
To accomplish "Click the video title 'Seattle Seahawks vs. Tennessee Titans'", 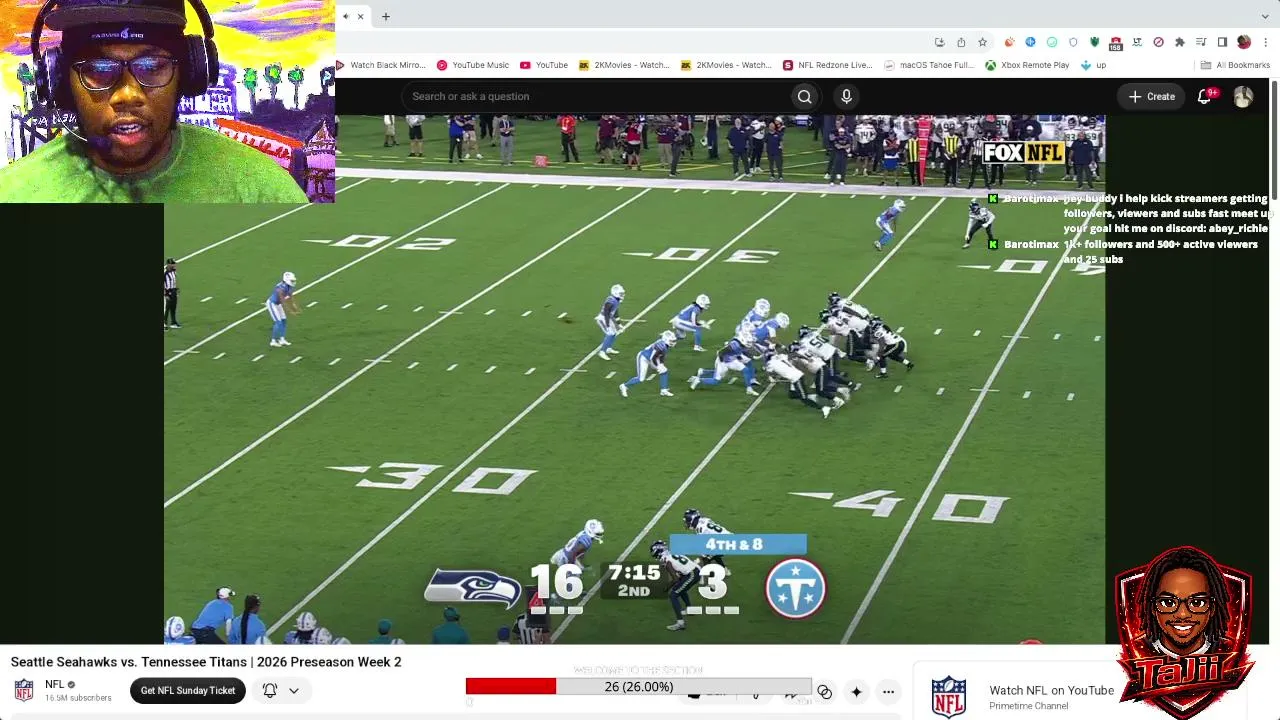I will pyautogui.click(x=206, y=662).
